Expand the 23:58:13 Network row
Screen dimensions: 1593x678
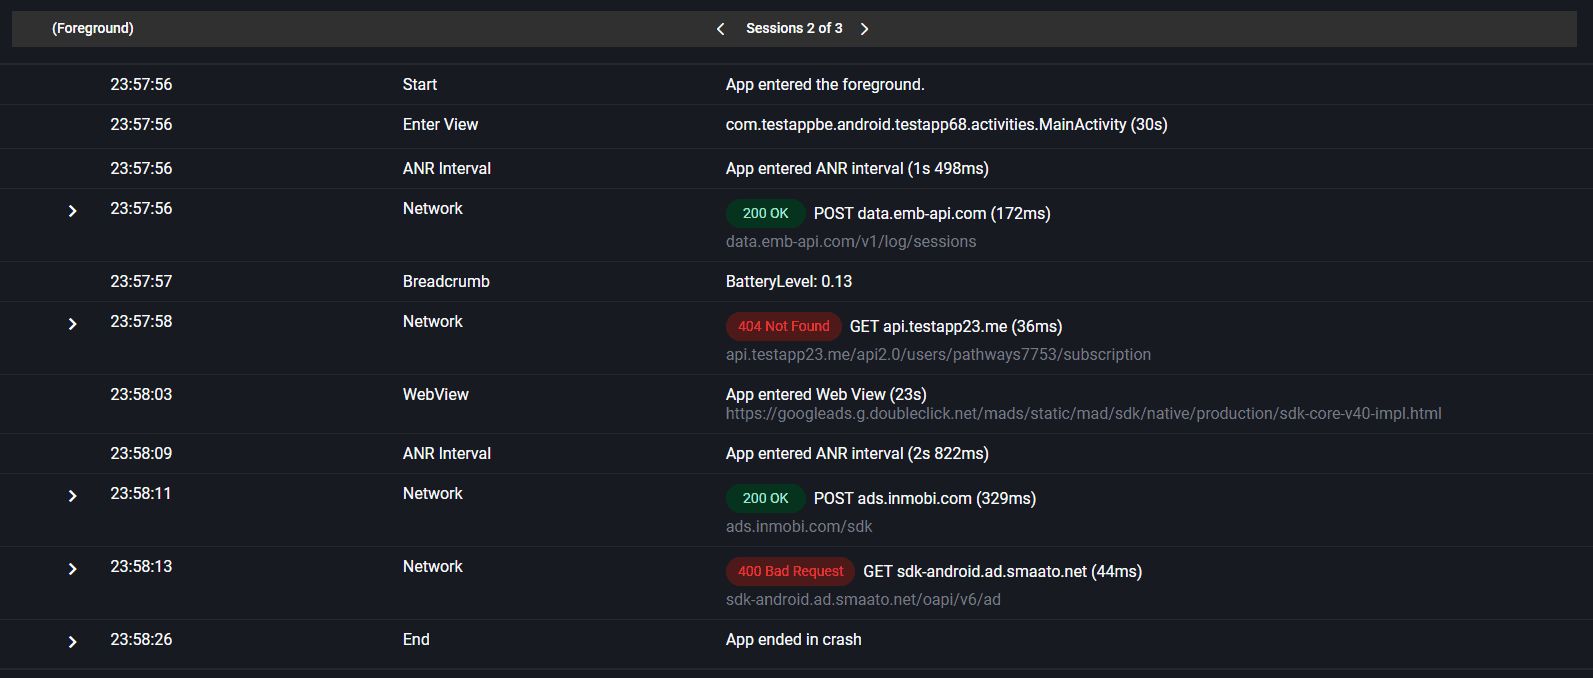coord(72,569)
